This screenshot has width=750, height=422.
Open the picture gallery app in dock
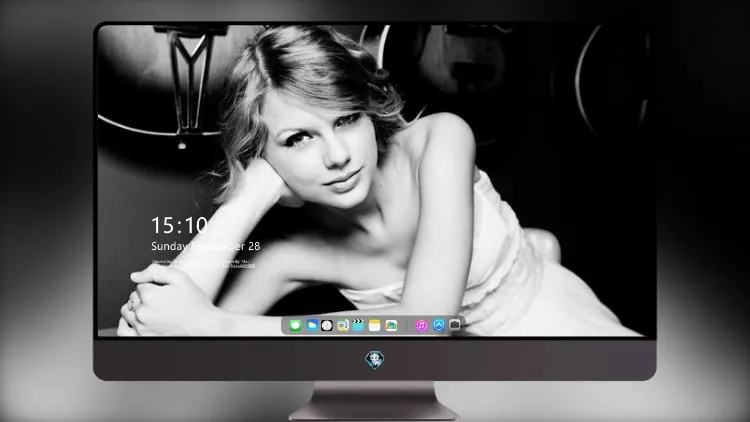(391, 325)
